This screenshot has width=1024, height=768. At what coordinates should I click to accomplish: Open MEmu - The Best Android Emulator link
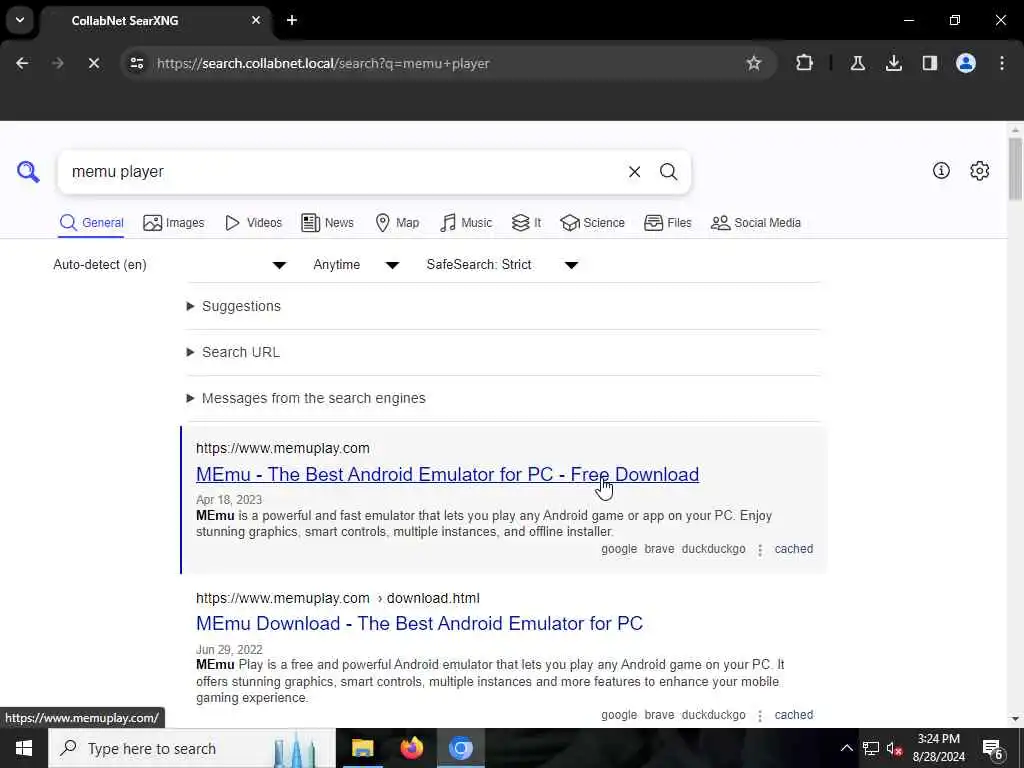pos(447,475)
